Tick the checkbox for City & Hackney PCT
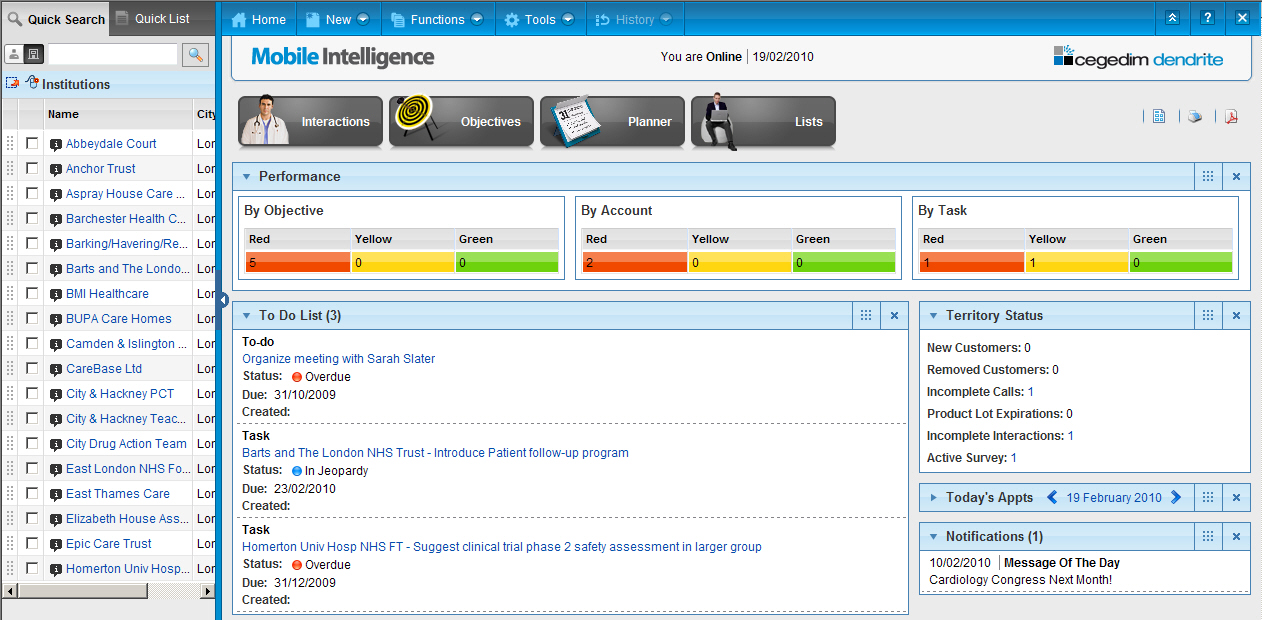Viewport: 1262px width, 620px height. 32,393
